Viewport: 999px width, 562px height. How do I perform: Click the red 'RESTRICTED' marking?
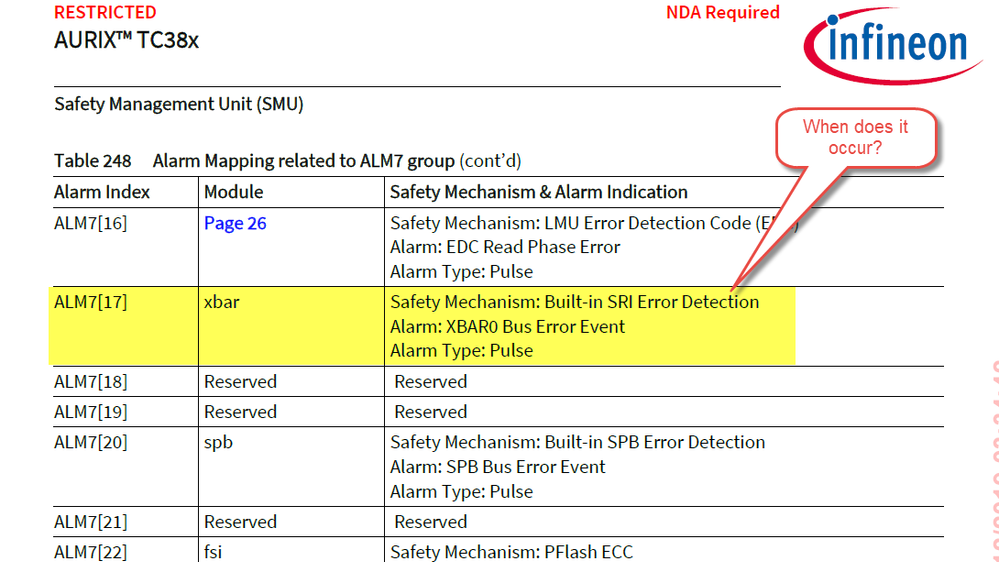click(105, 12)
